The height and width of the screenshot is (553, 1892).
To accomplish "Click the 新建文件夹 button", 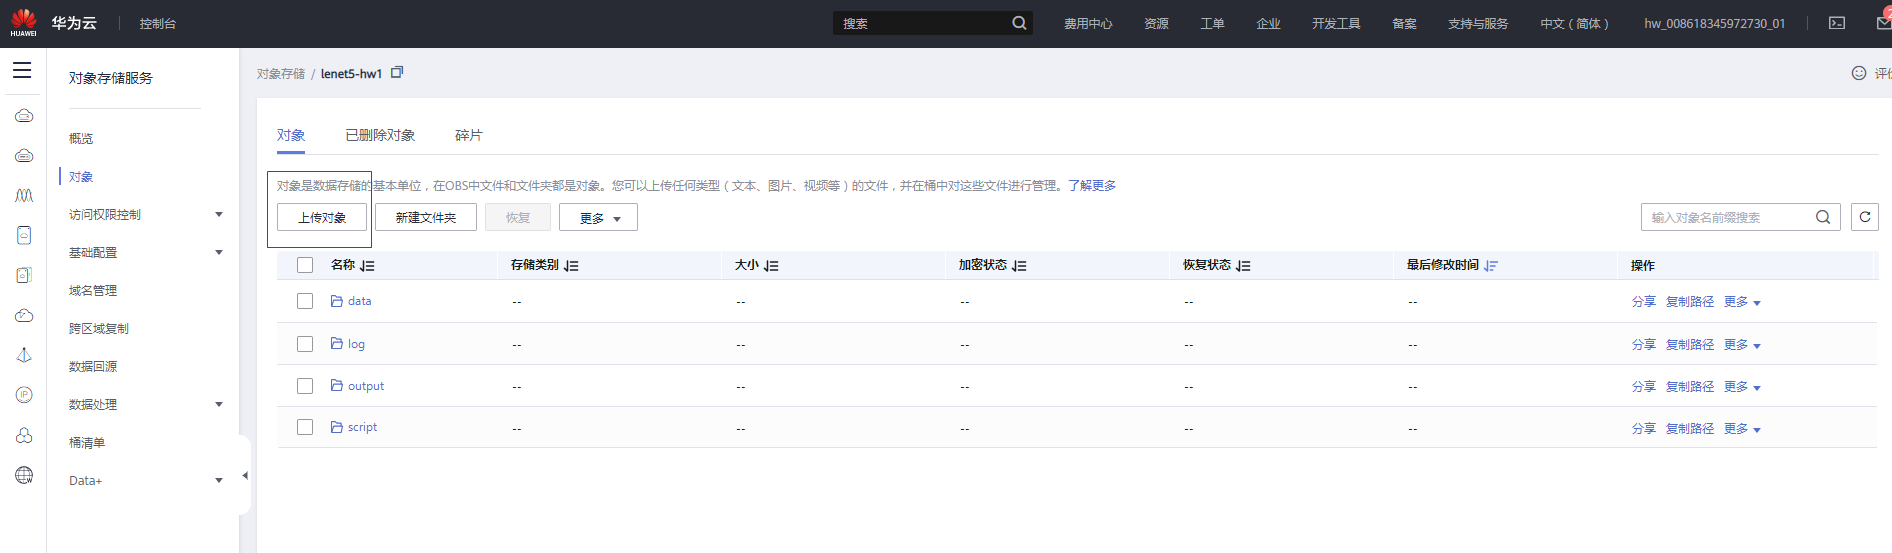I will pyautogui.click(x=426, y=217).
